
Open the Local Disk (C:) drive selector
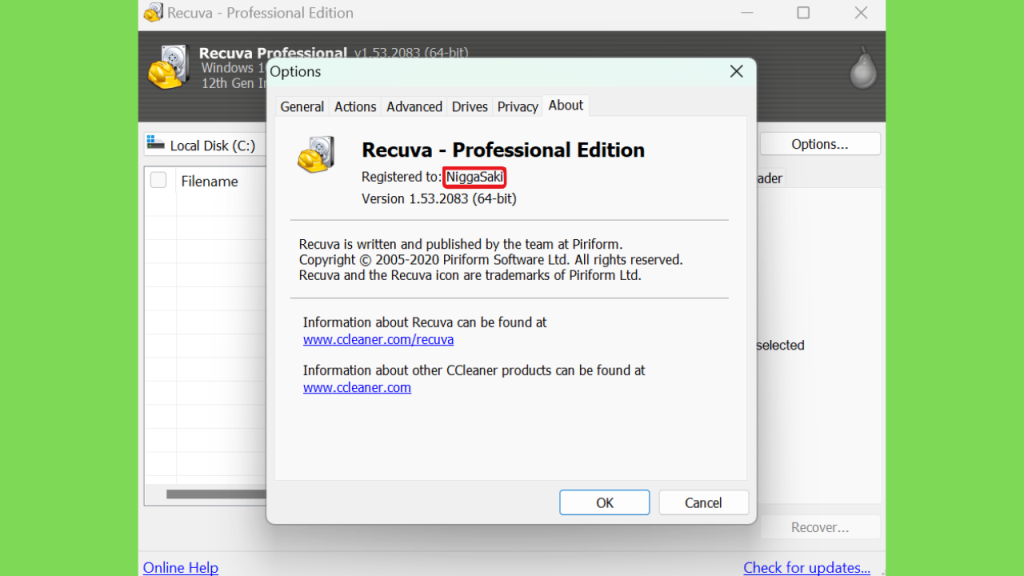pyautogui.click(x=205, y=145)
